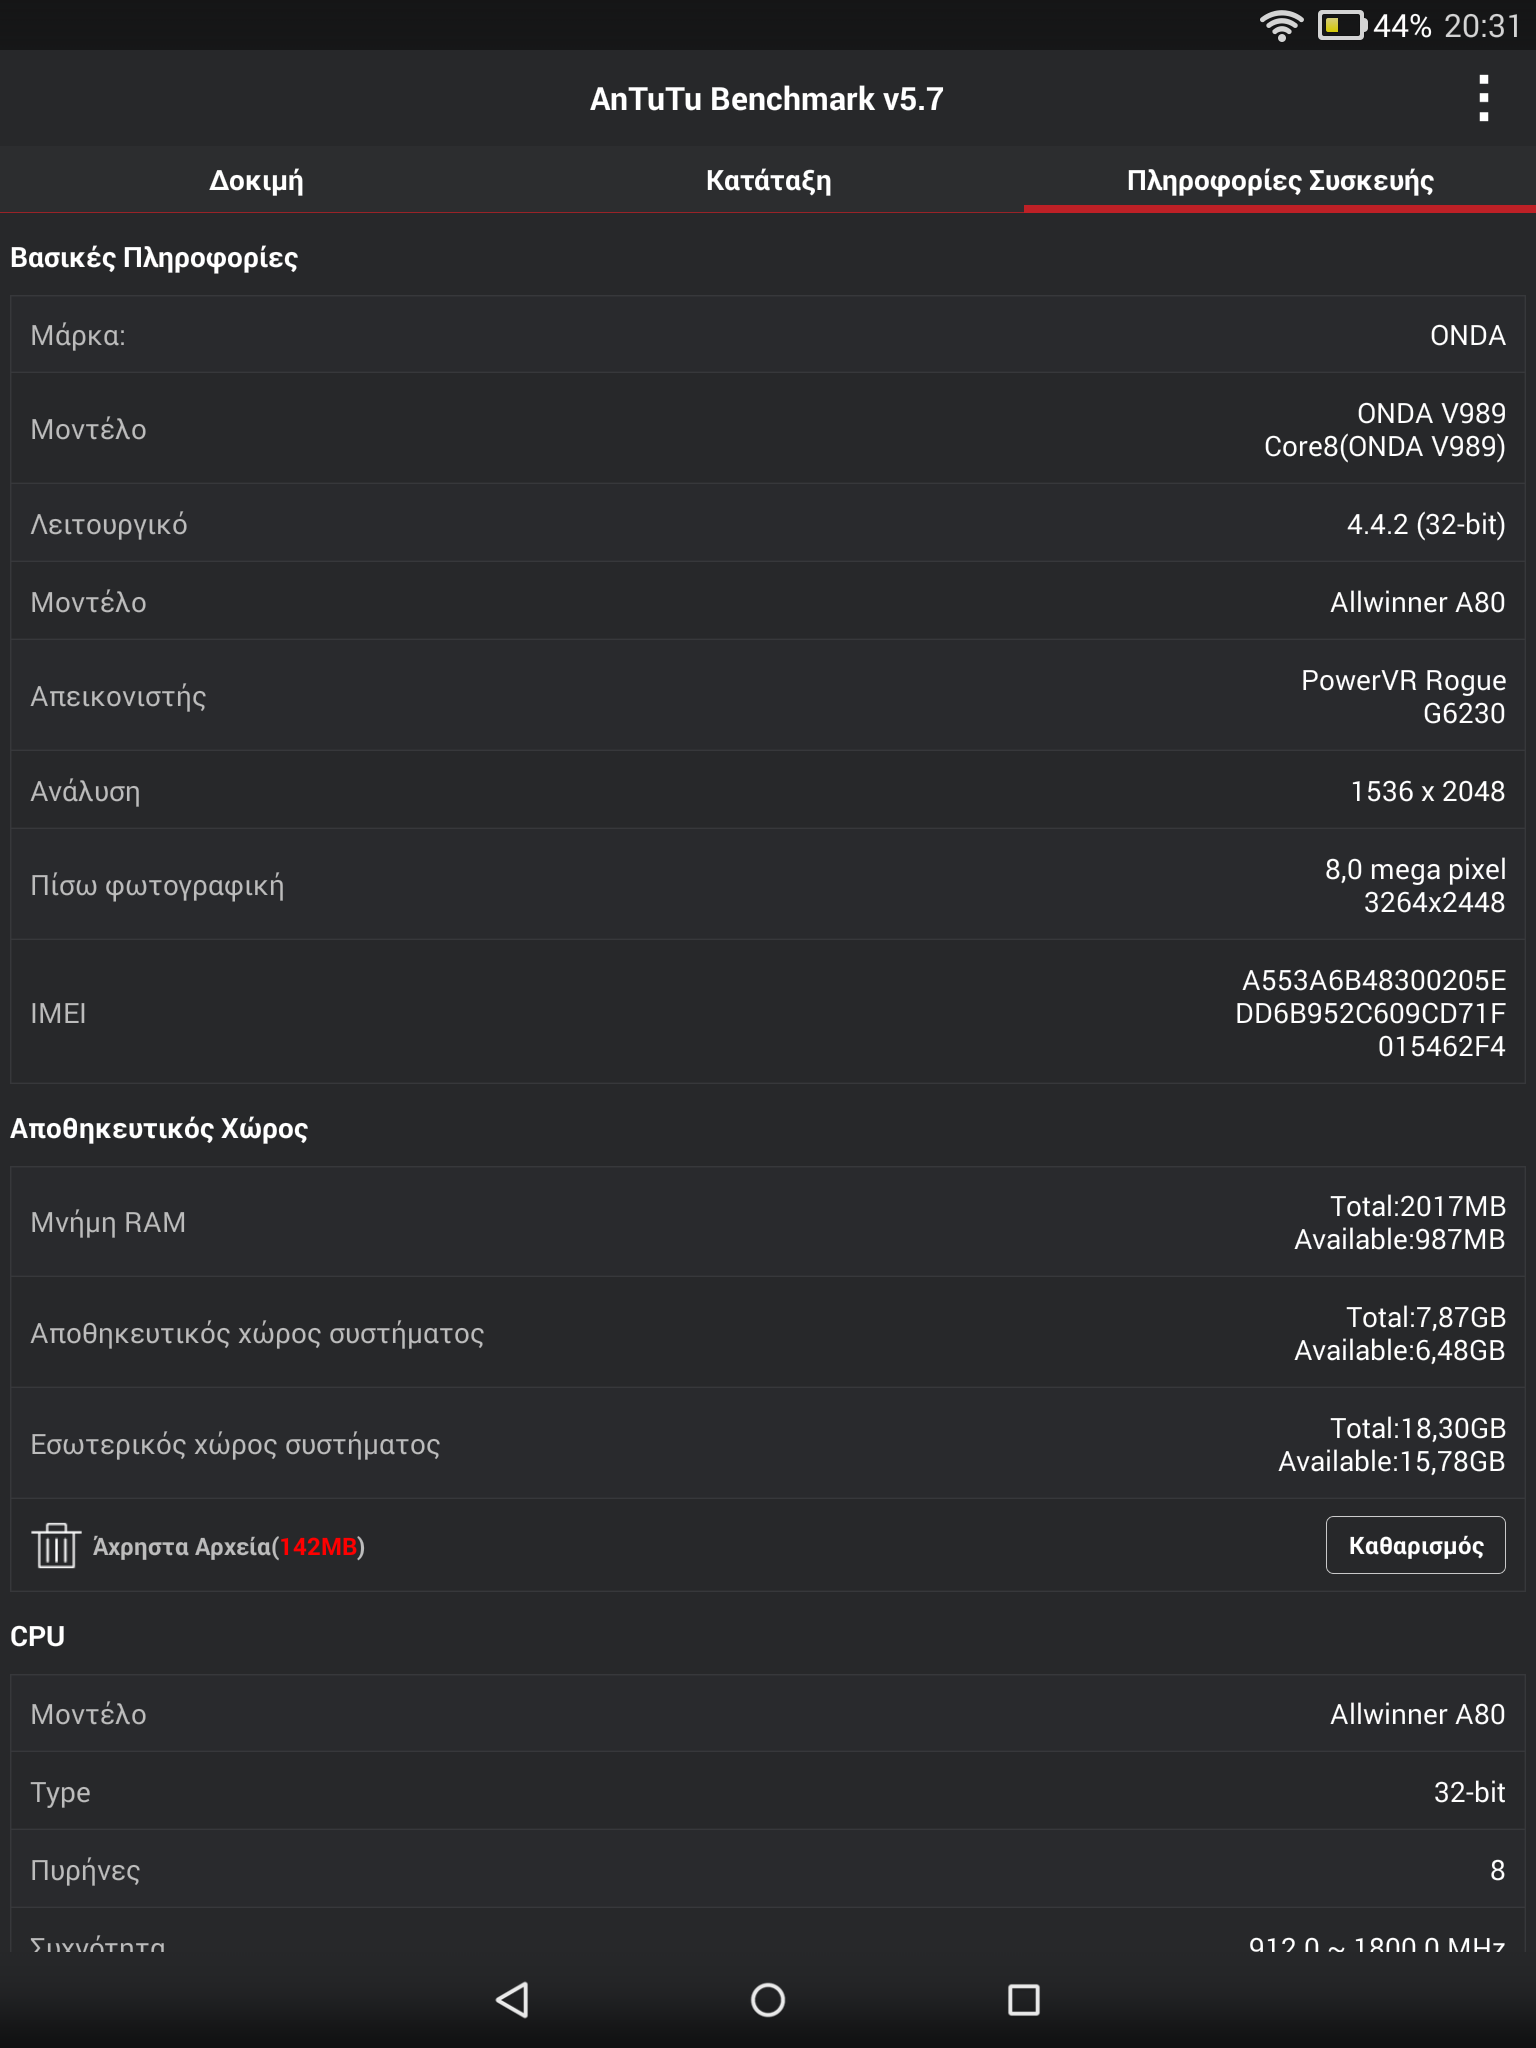1536x2048 pixels.
Task: Select the Μάρκα ONDA row
Action: point(768,335)
